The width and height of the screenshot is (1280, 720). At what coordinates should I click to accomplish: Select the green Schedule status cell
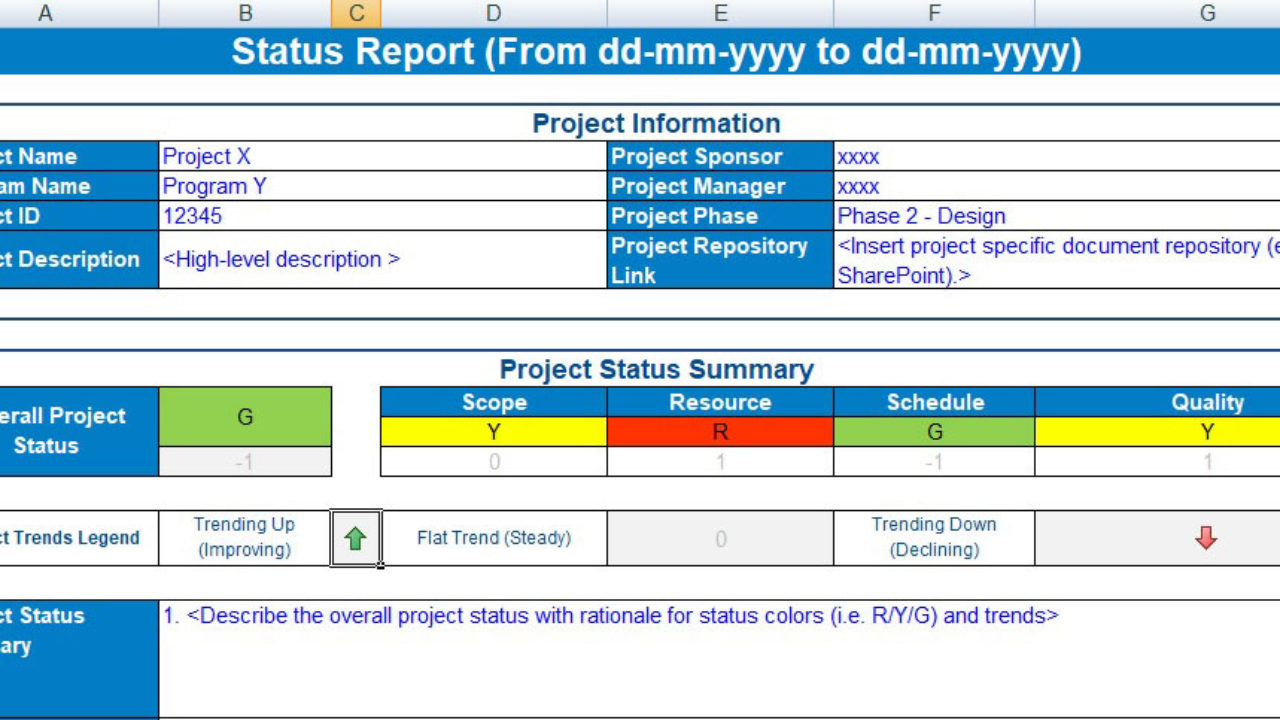click(x=934, y=432)
